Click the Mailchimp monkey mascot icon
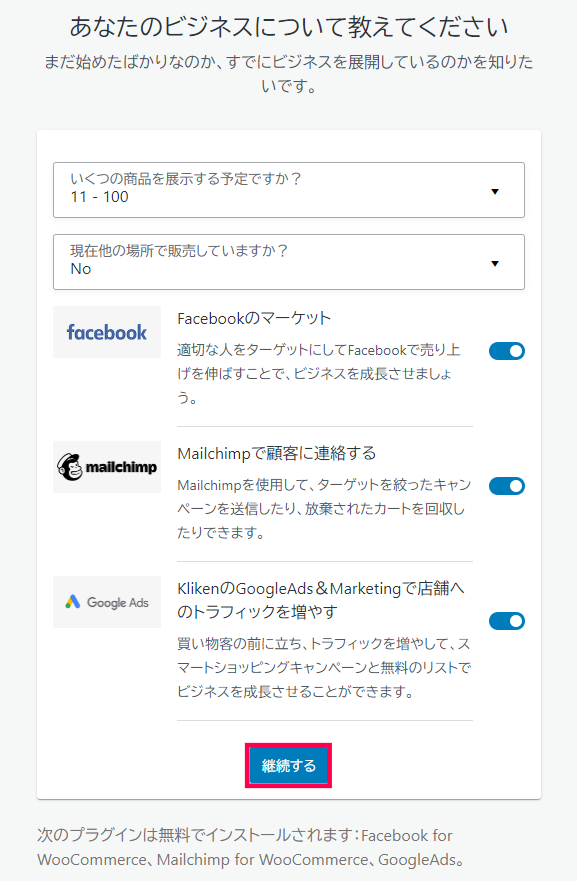Viewport: 577px width, 881px height. 70,467
